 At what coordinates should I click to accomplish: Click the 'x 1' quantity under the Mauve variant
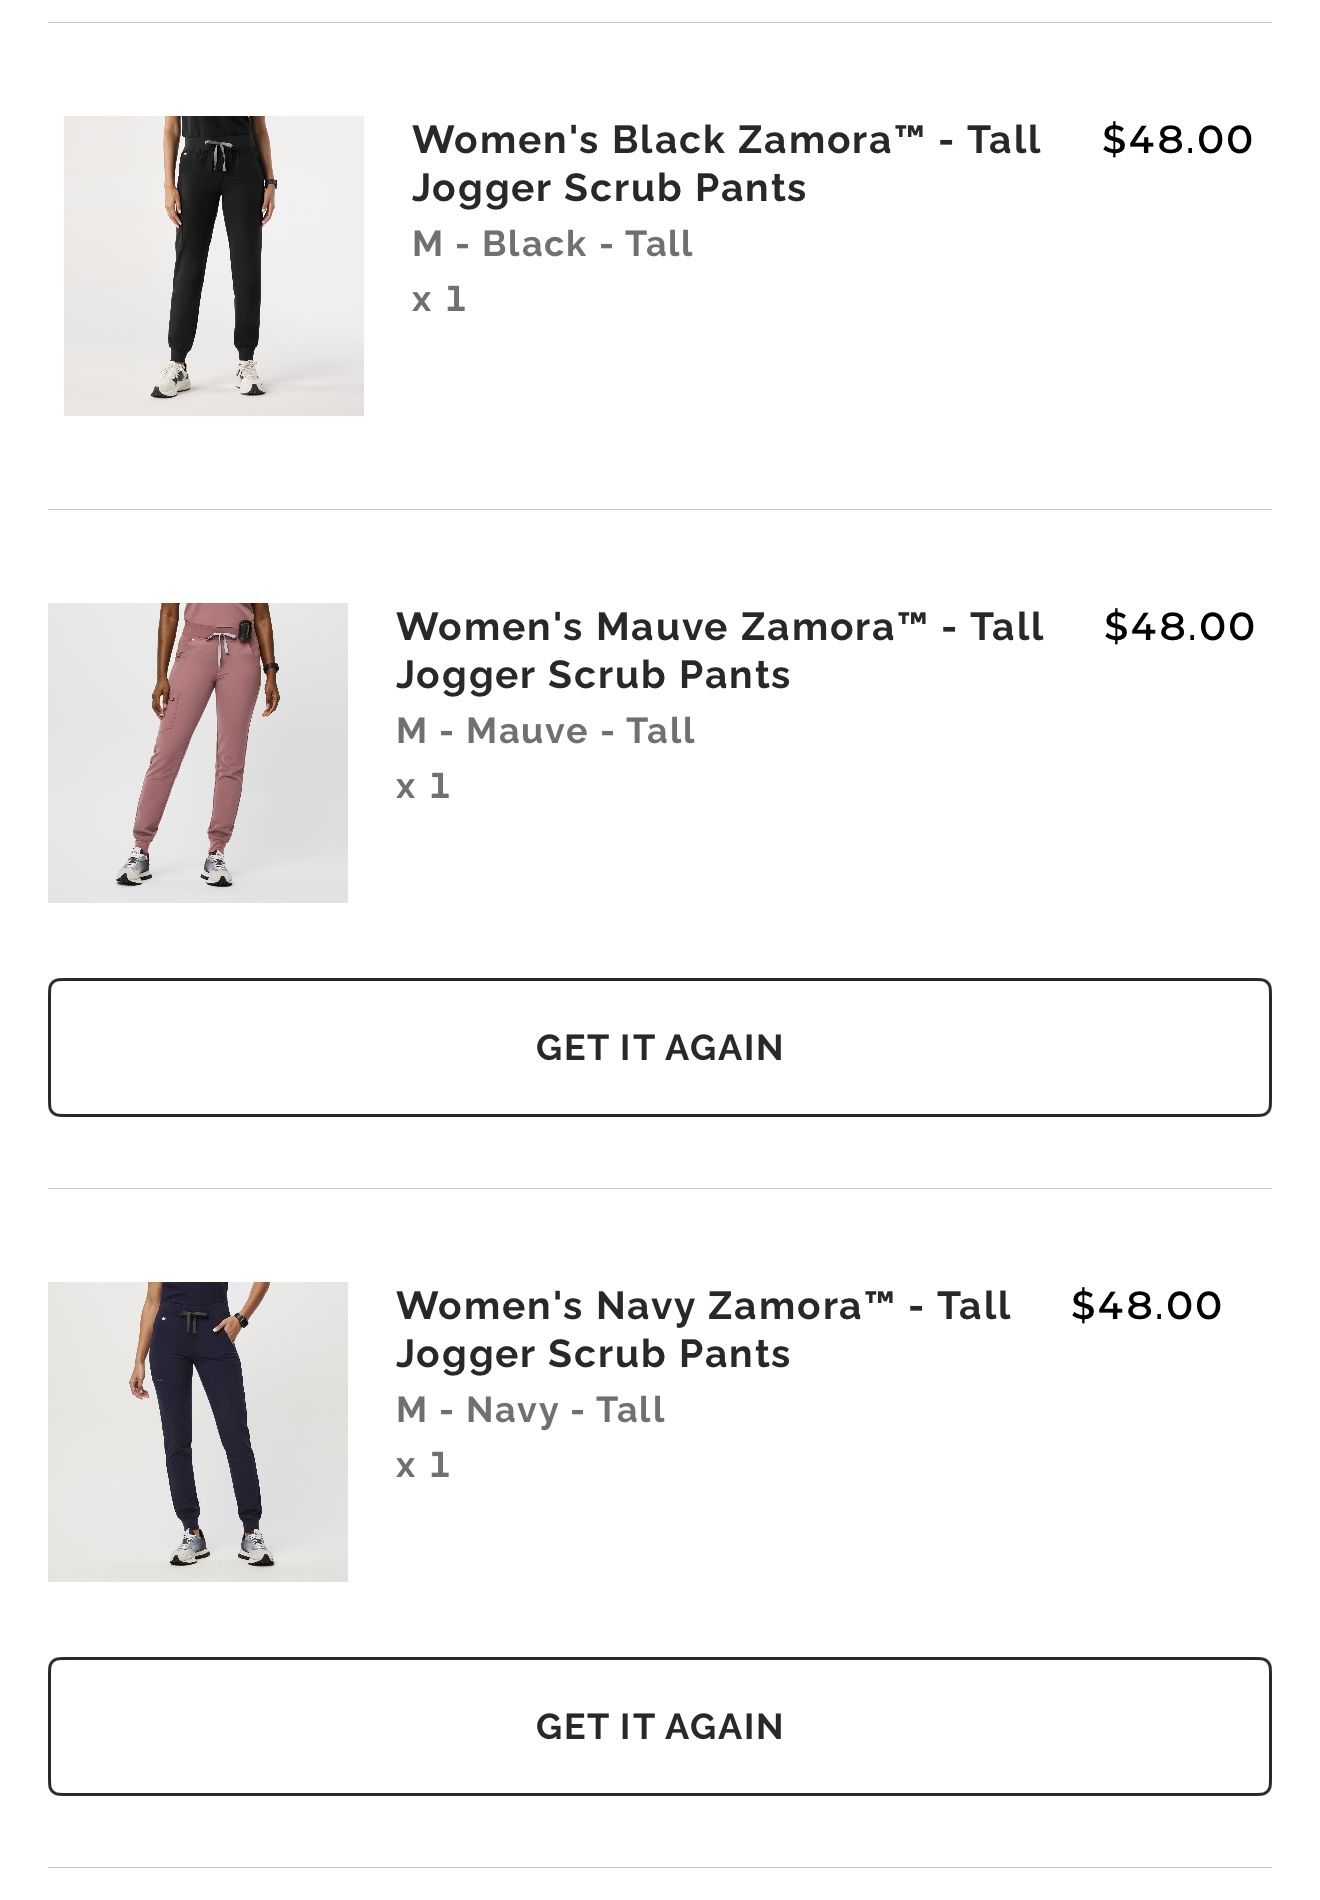pos(423,786)
